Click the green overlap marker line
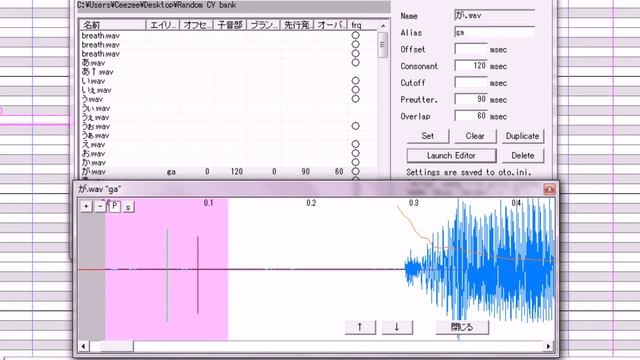This screenshot has height=360, width=640. pyautogui.click(x=167, y=275)
